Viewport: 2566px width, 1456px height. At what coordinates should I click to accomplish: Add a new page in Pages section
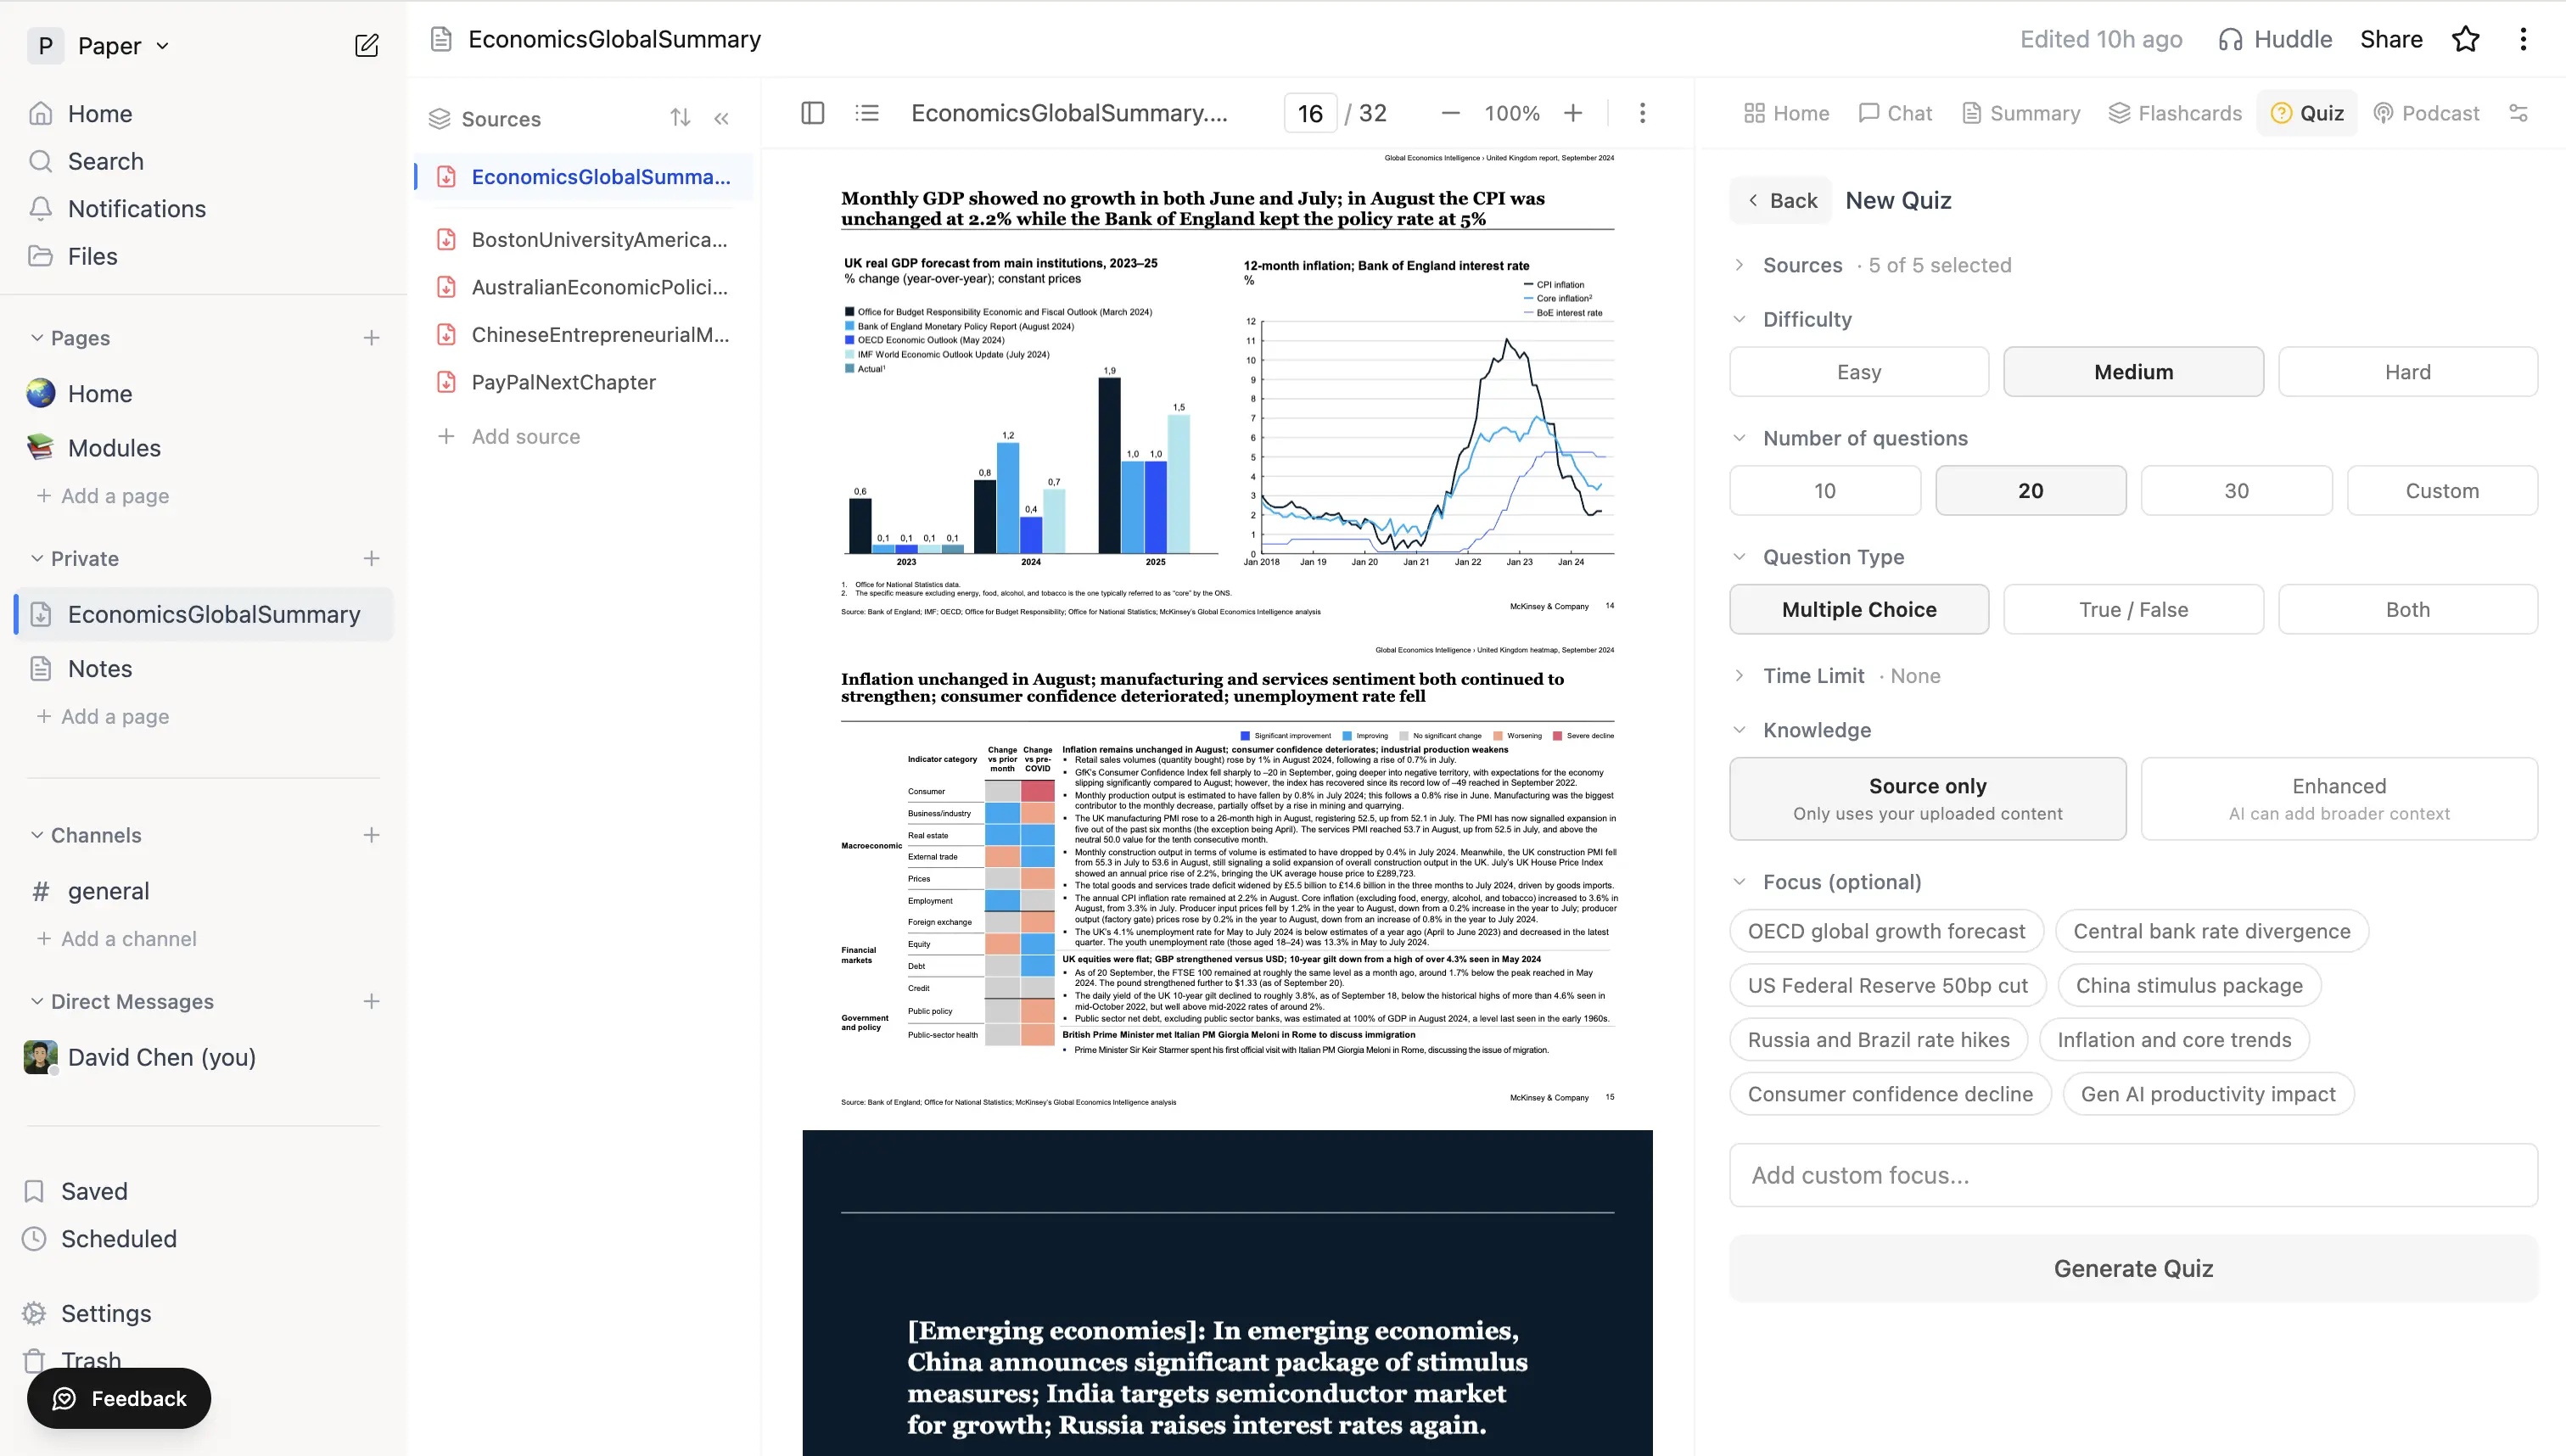[x=371, y=338]
